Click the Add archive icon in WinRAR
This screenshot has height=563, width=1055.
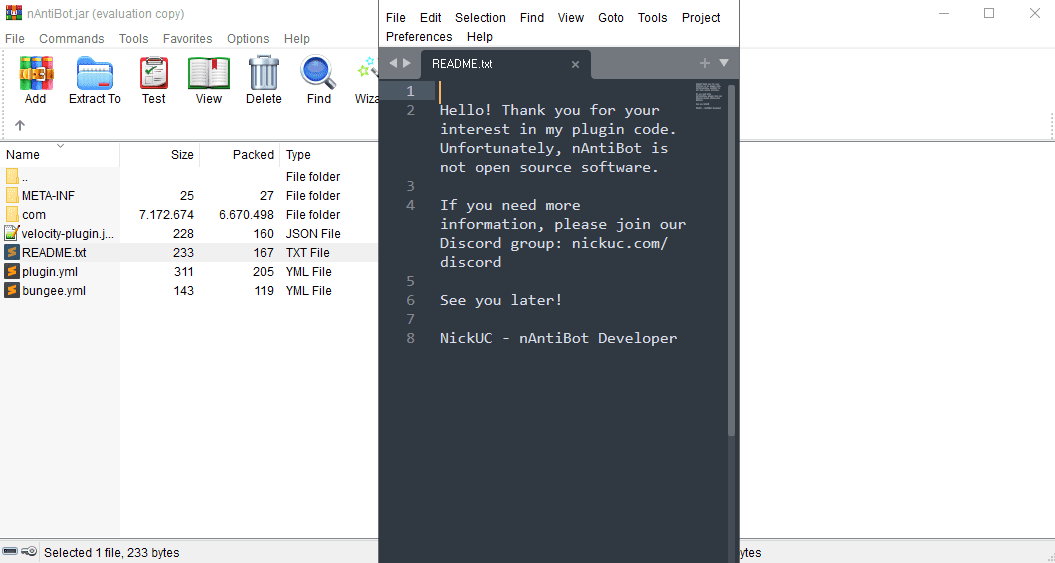(36, 73)
